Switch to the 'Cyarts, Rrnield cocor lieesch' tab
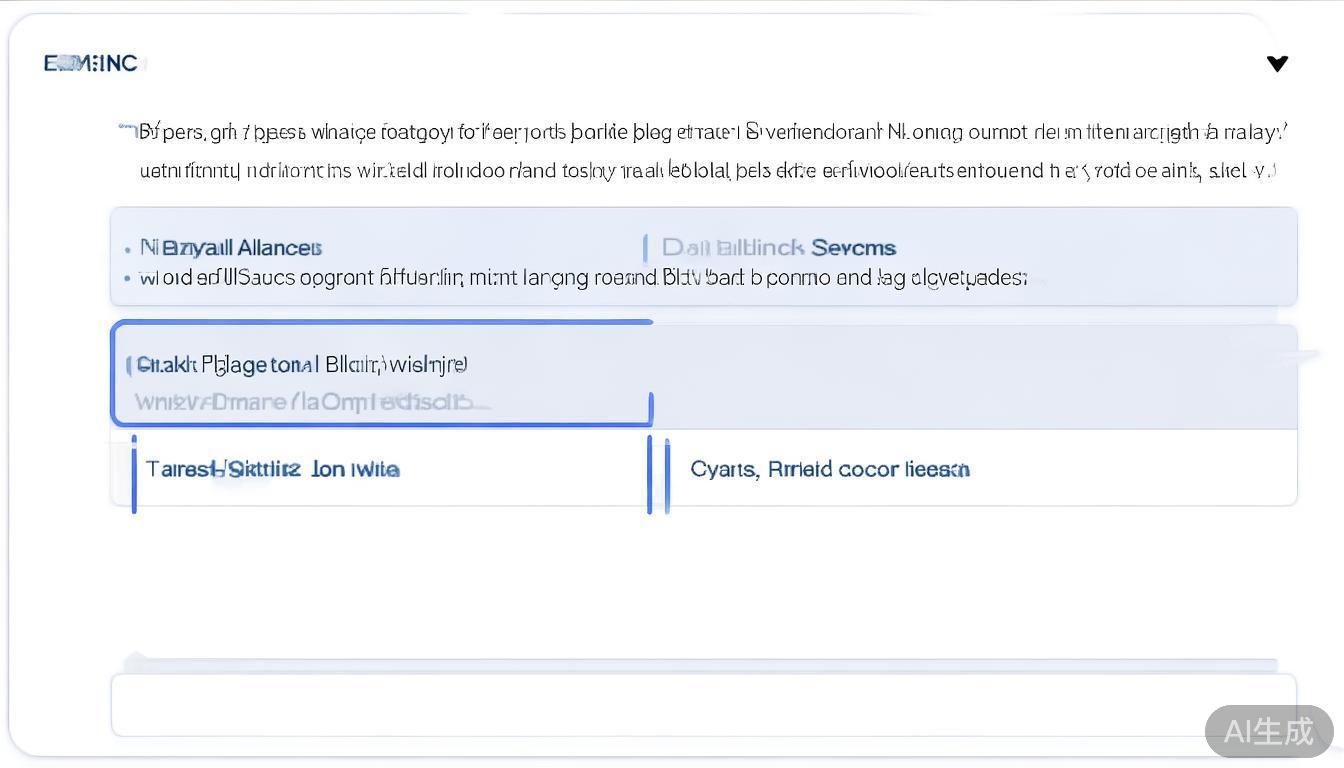The image size is (1344, 768). click(x=829, y=469)
